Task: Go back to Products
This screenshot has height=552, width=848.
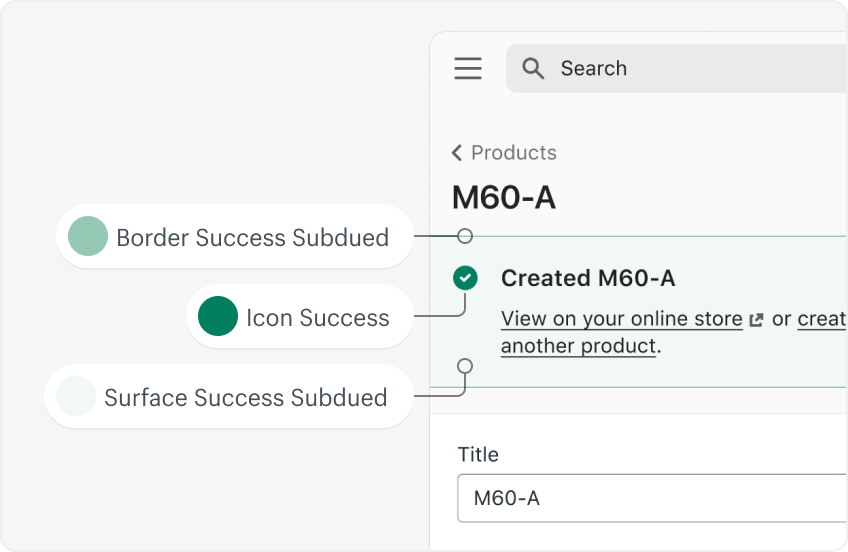Action: [513, 153]
